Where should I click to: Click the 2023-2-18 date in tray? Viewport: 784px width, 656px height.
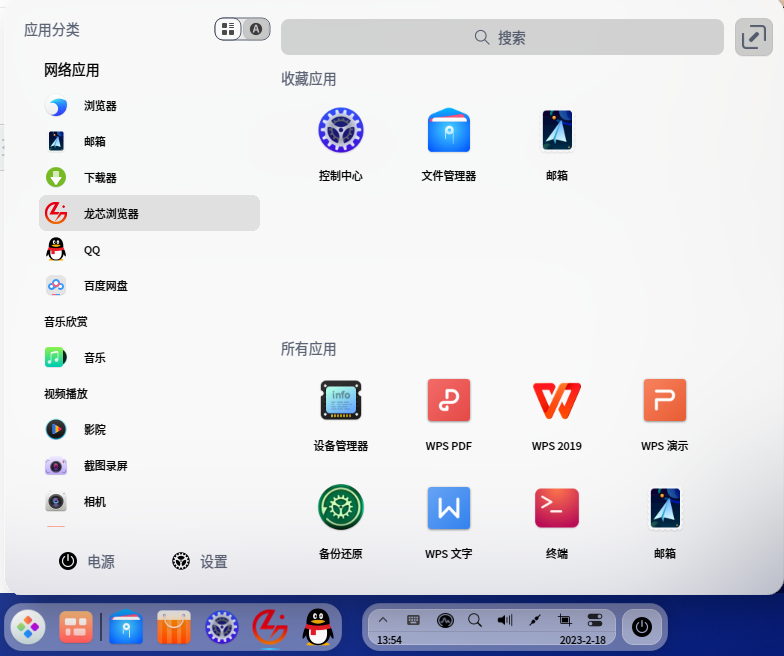(582, 640)
